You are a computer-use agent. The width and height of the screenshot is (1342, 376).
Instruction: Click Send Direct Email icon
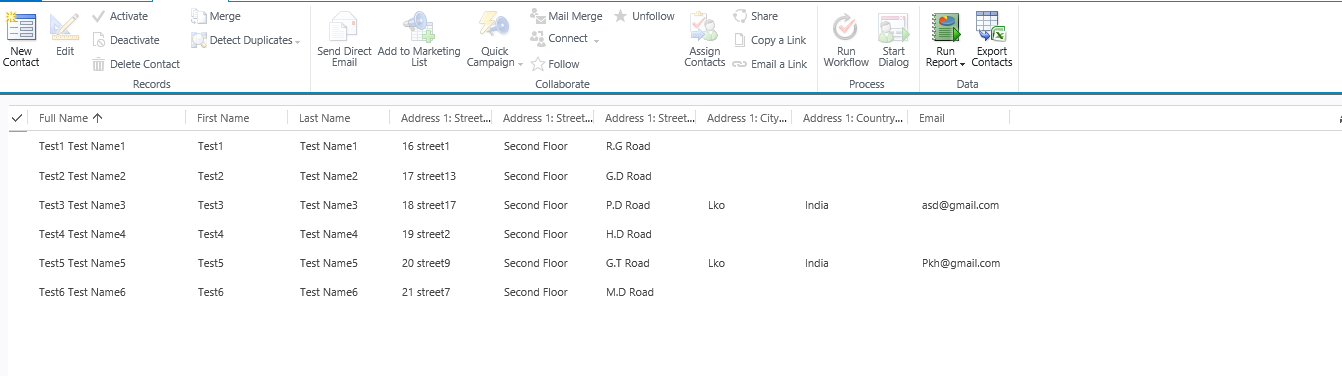(344, 26)
